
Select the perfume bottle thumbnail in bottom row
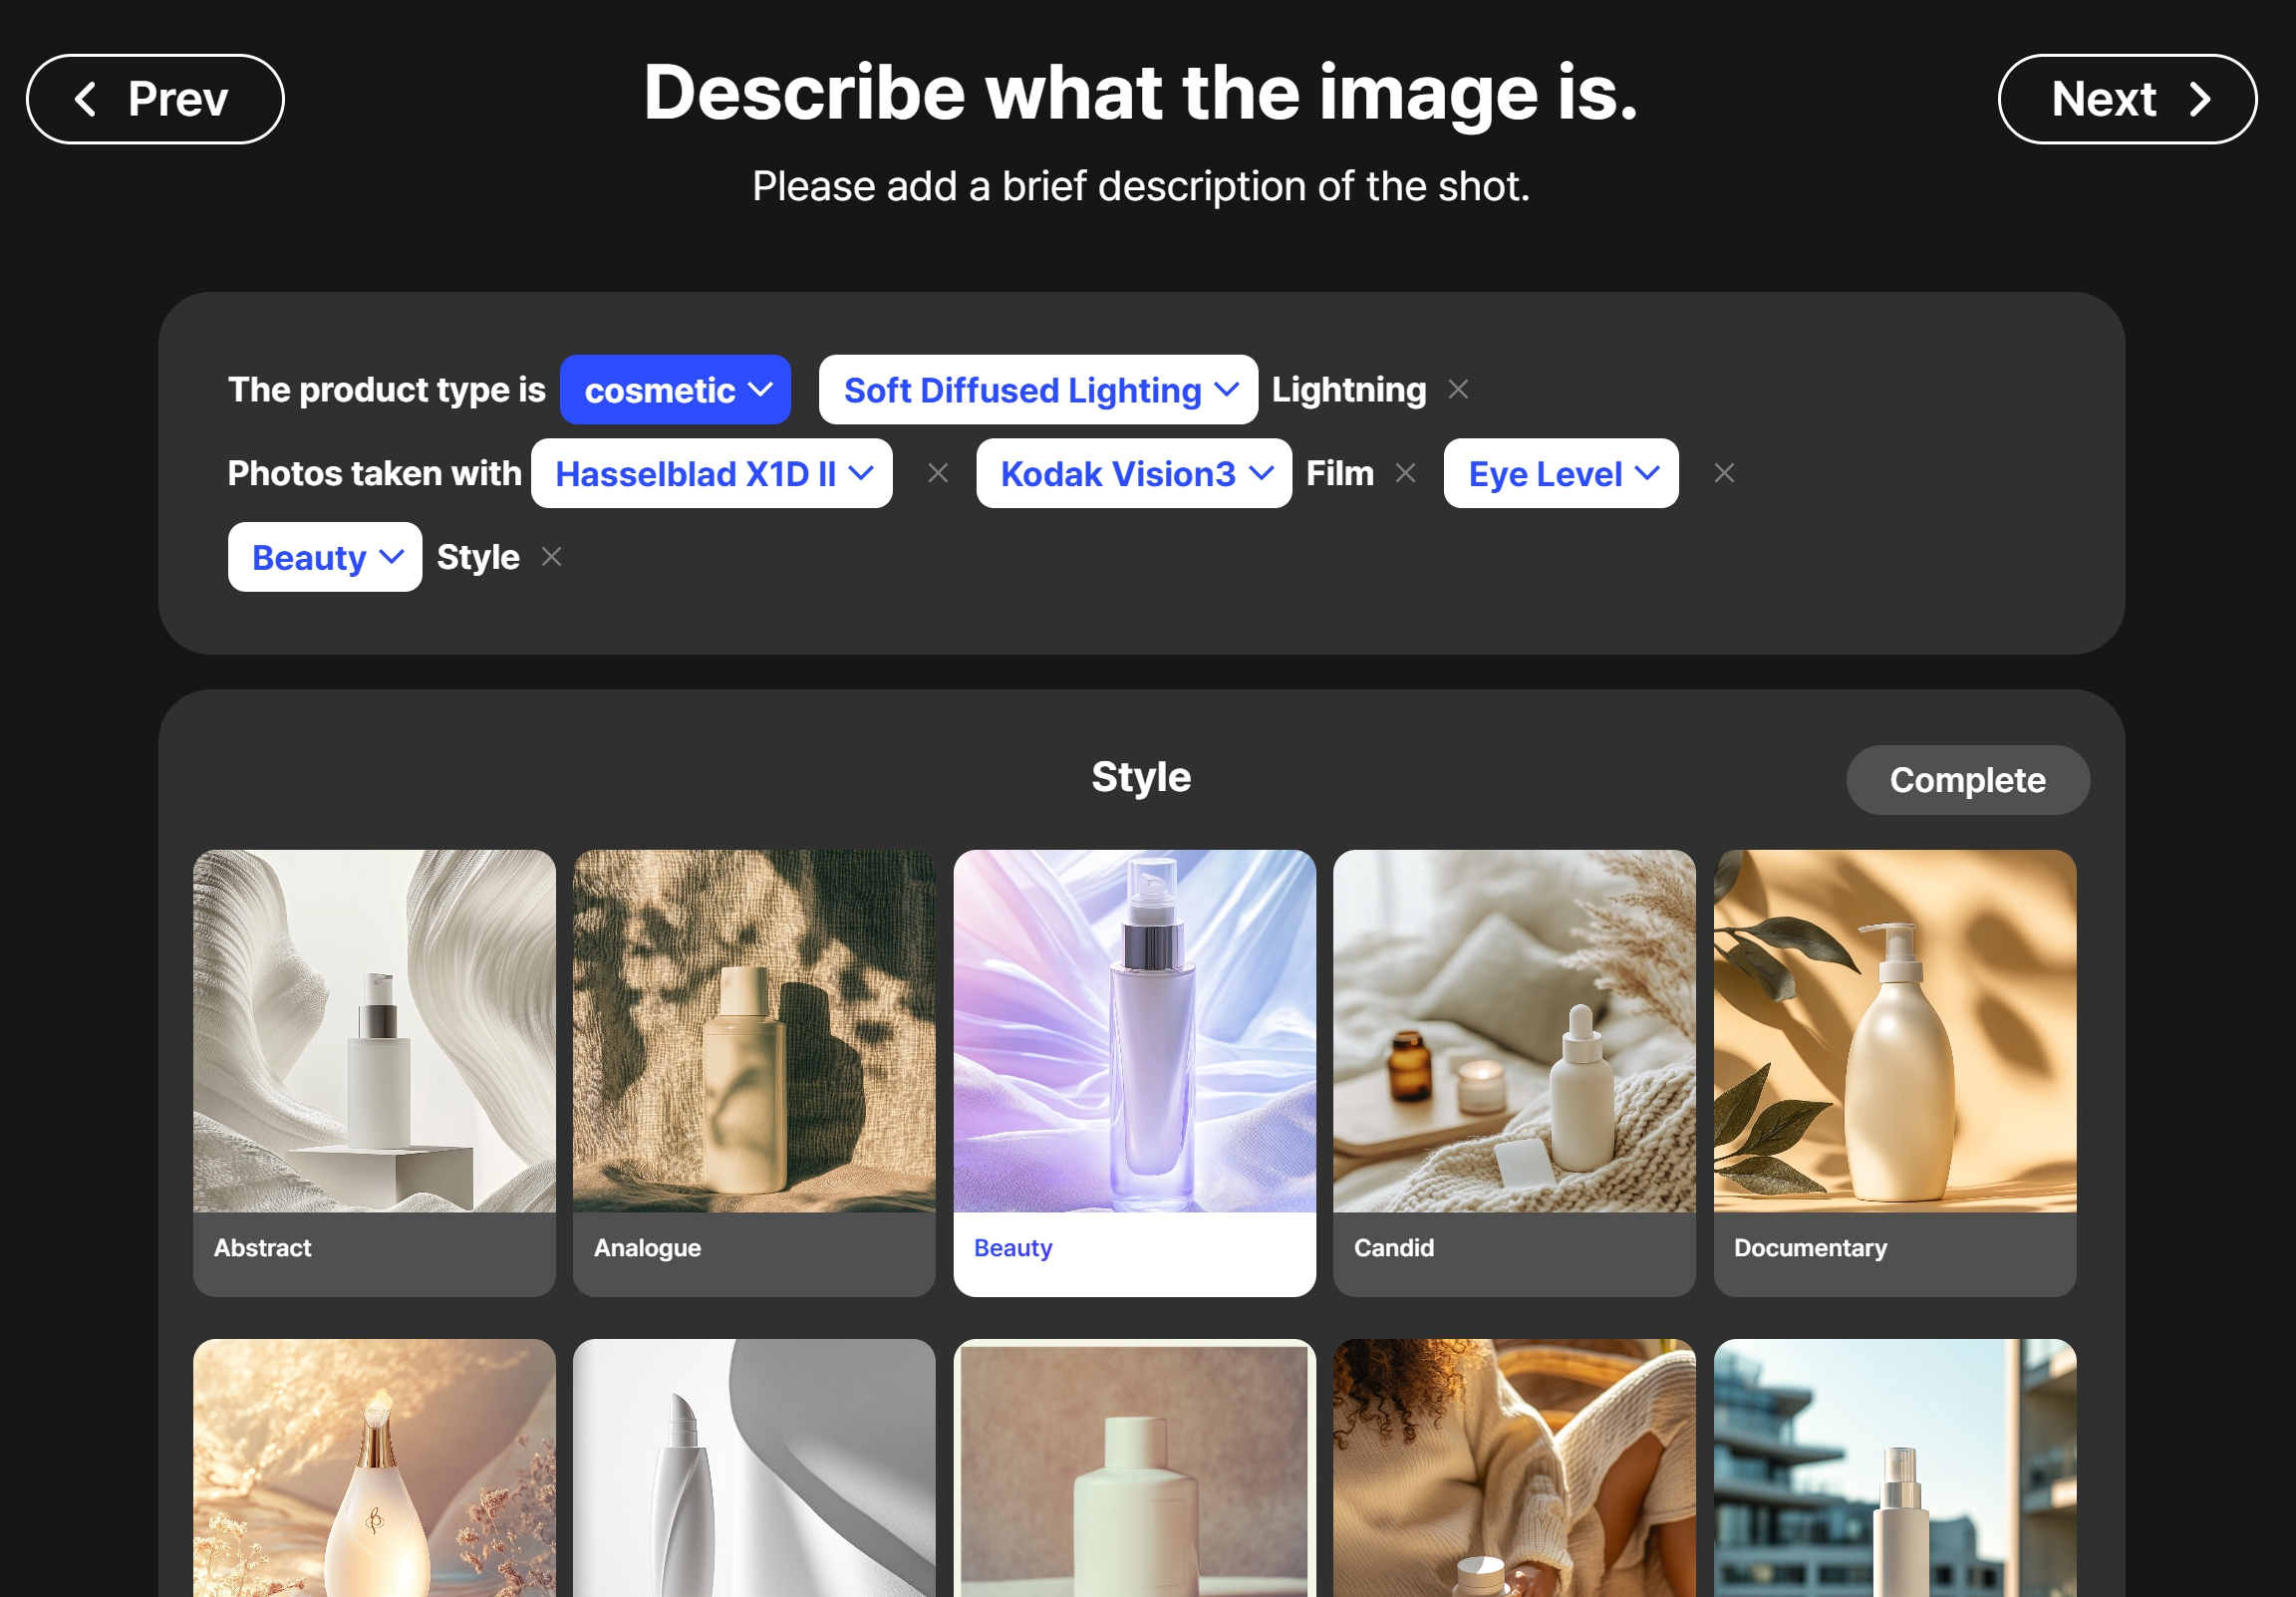point(374,1470)
